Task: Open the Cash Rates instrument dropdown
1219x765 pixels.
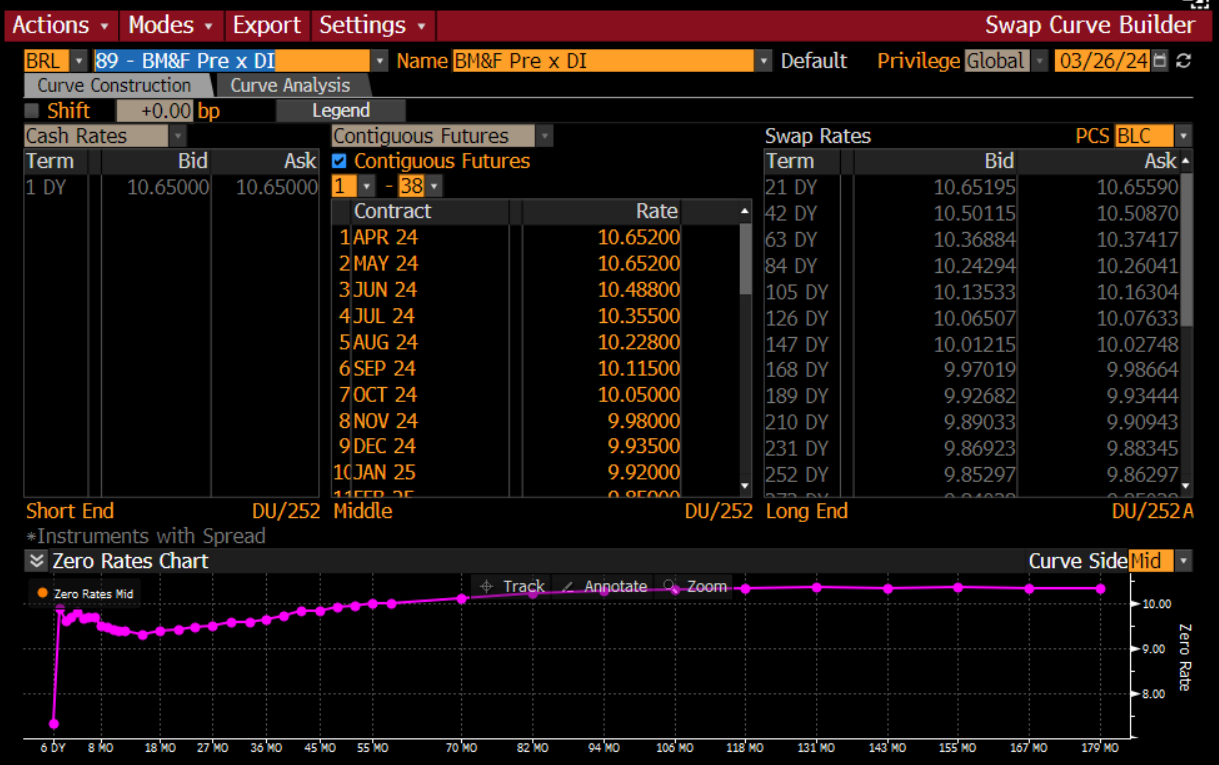Action: 178,136
